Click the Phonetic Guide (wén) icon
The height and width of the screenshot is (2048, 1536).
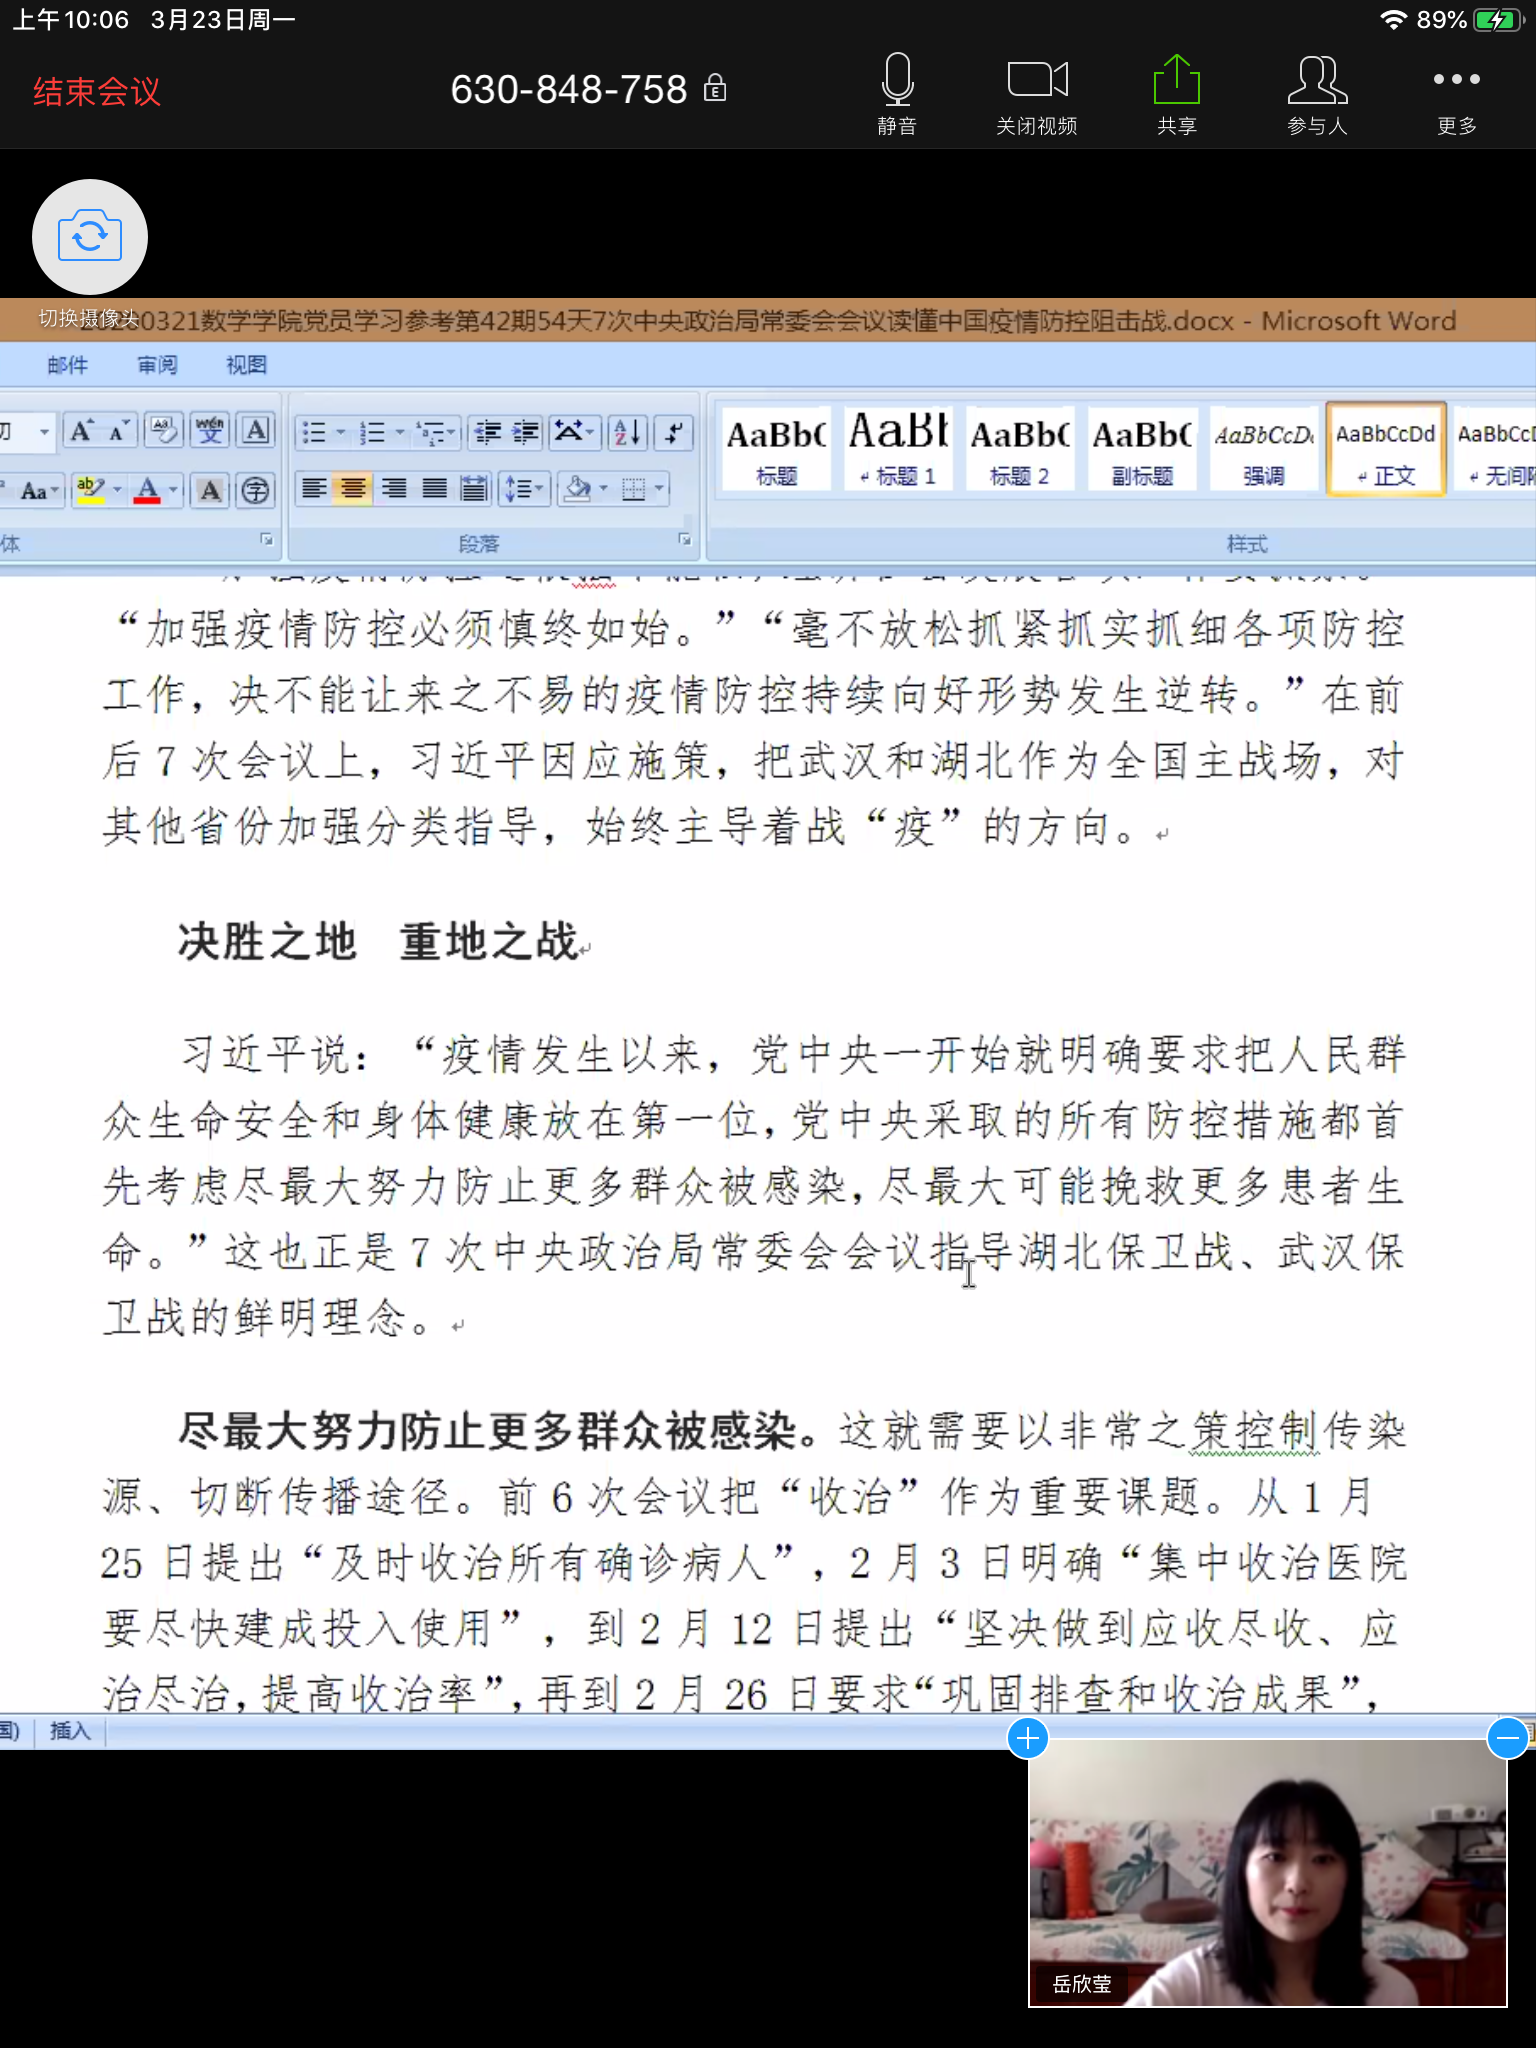tap(210, 431)
